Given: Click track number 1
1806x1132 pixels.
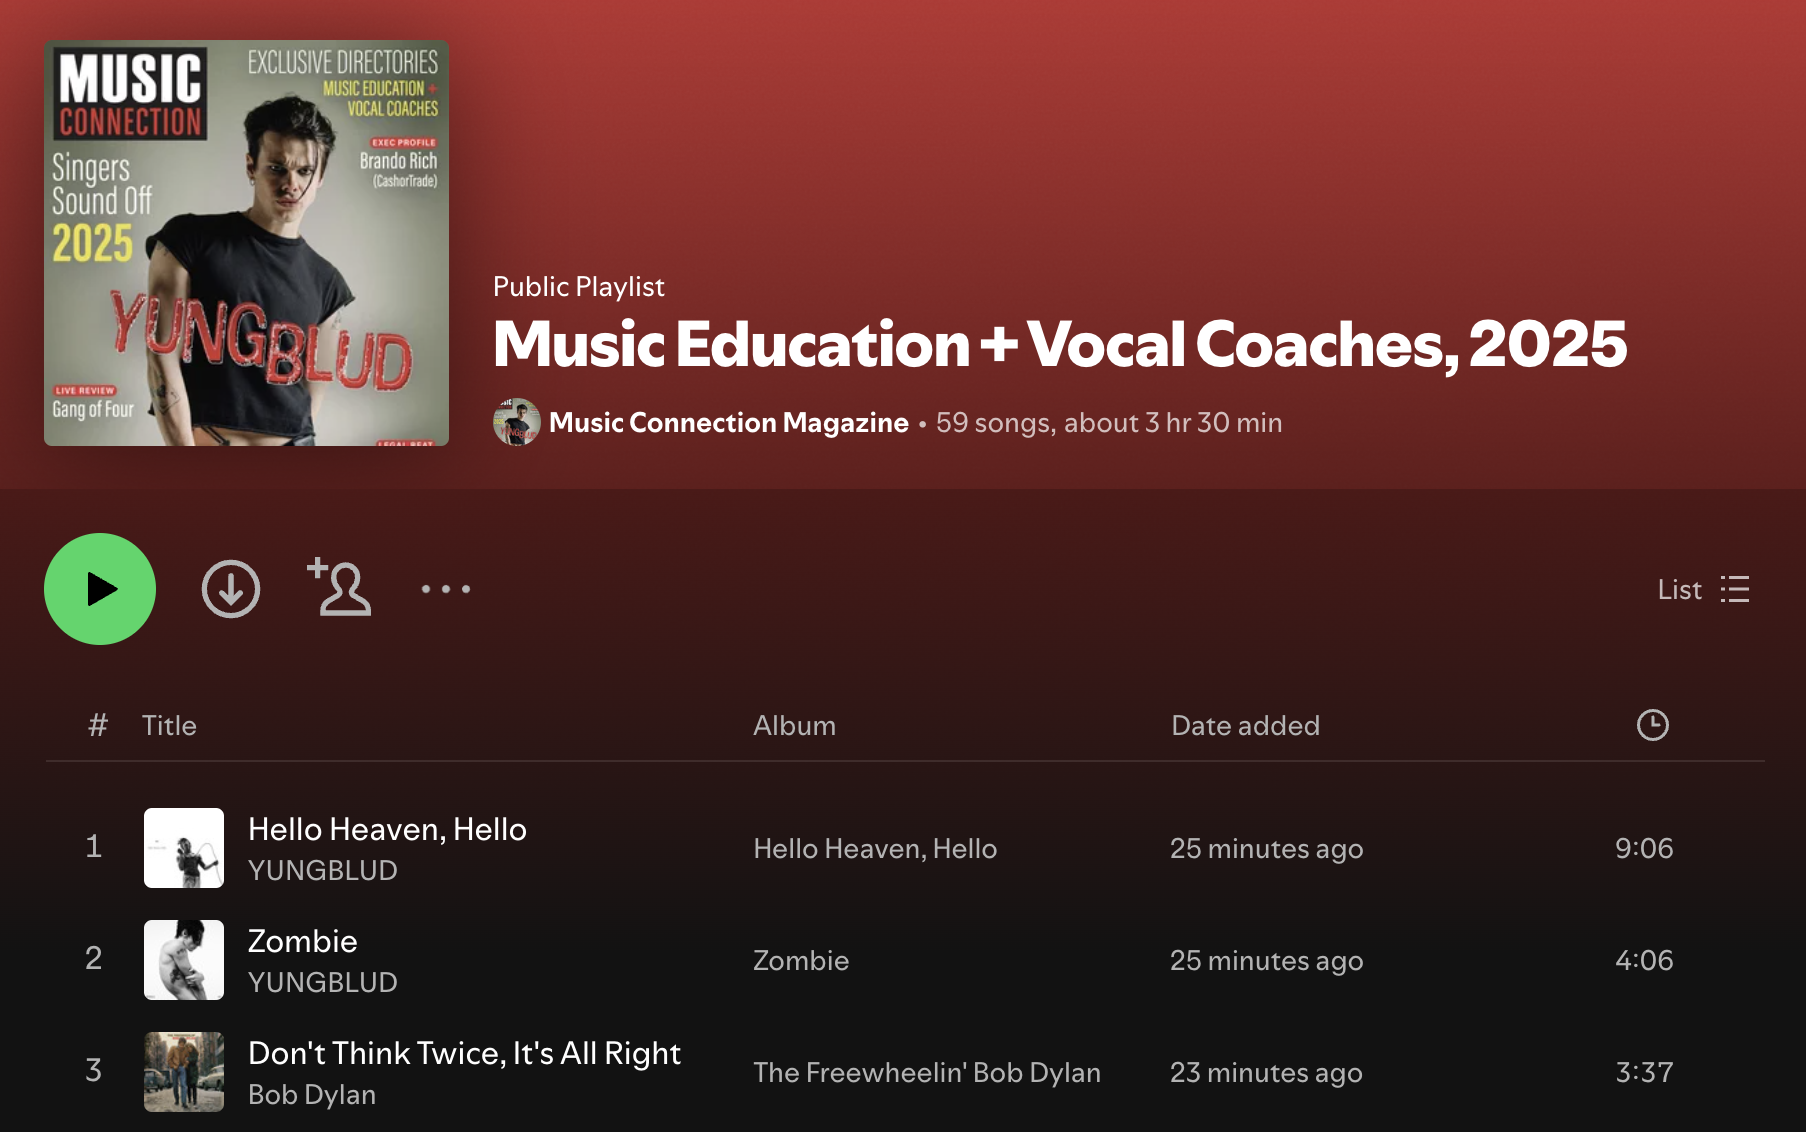Looking at the screenshot, I should click(93, 847).
